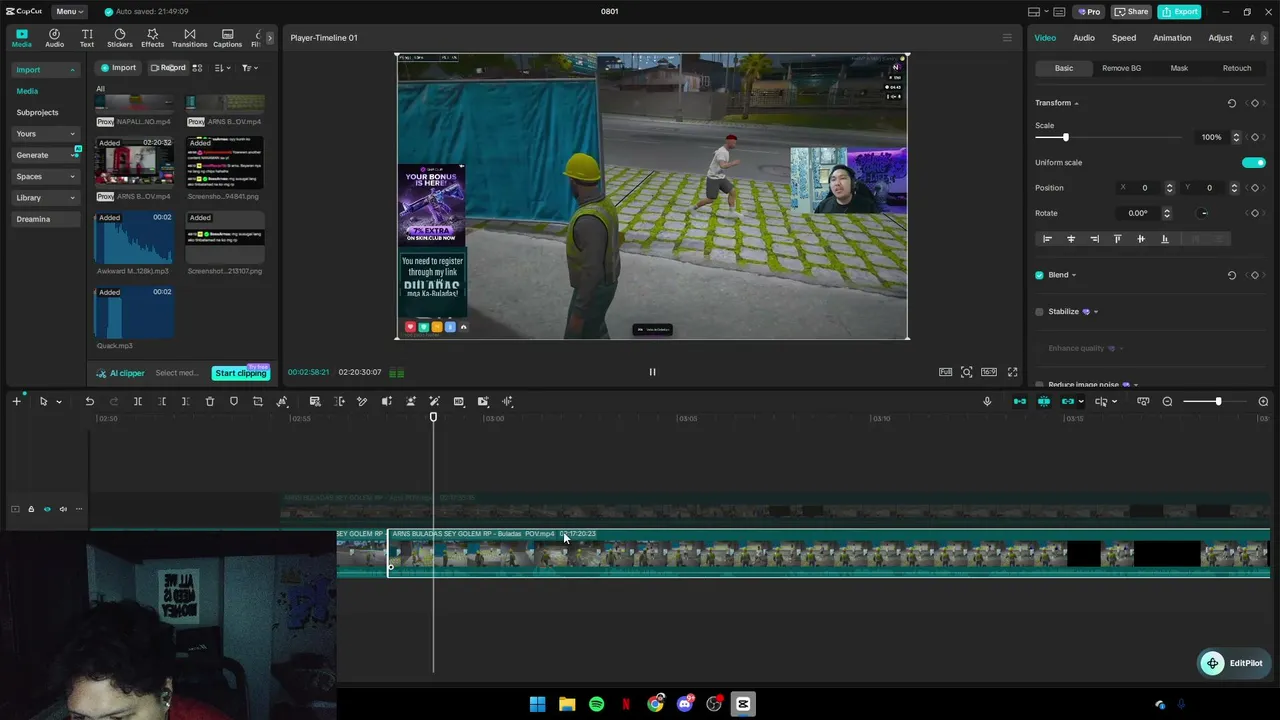Screen dimensions: 1280x720
Task: Turn on microphone voiceover recording
Action: (987, 401)
